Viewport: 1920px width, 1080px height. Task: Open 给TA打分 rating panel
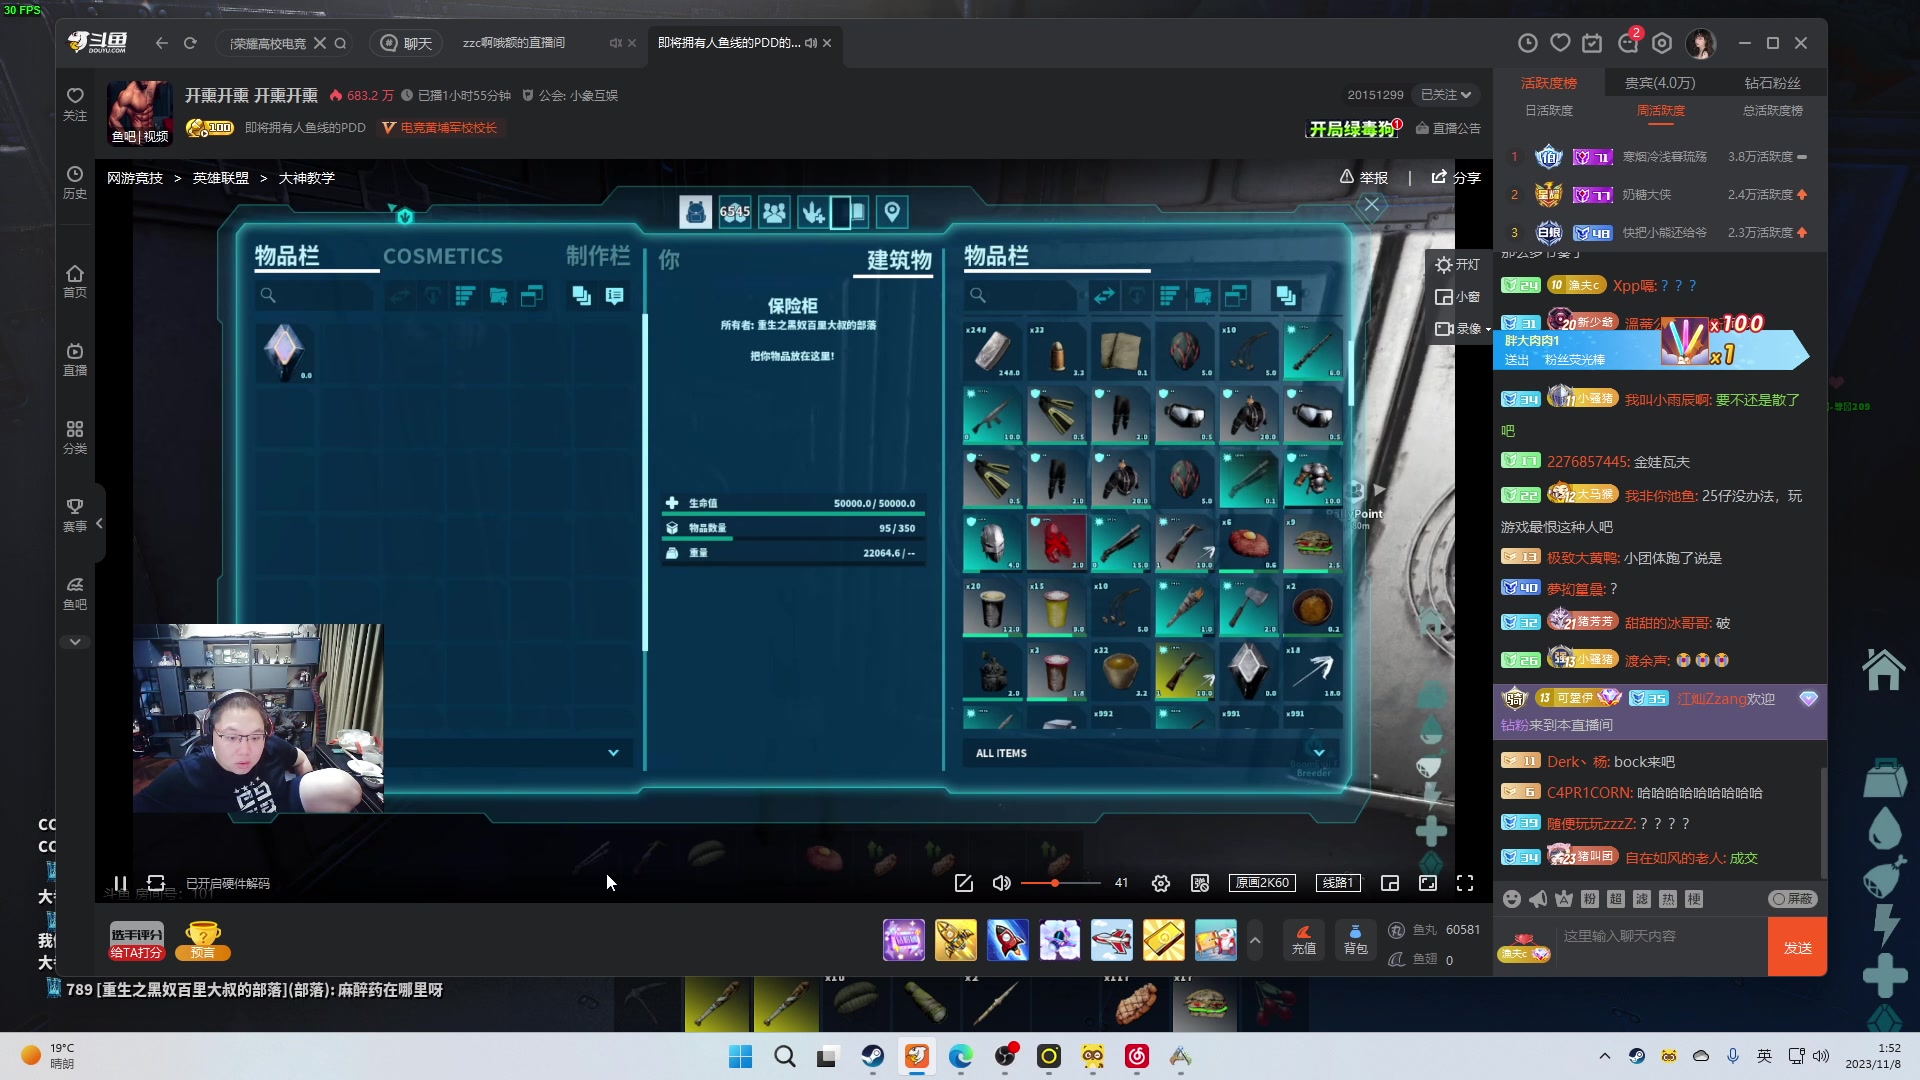pos(136,940)
